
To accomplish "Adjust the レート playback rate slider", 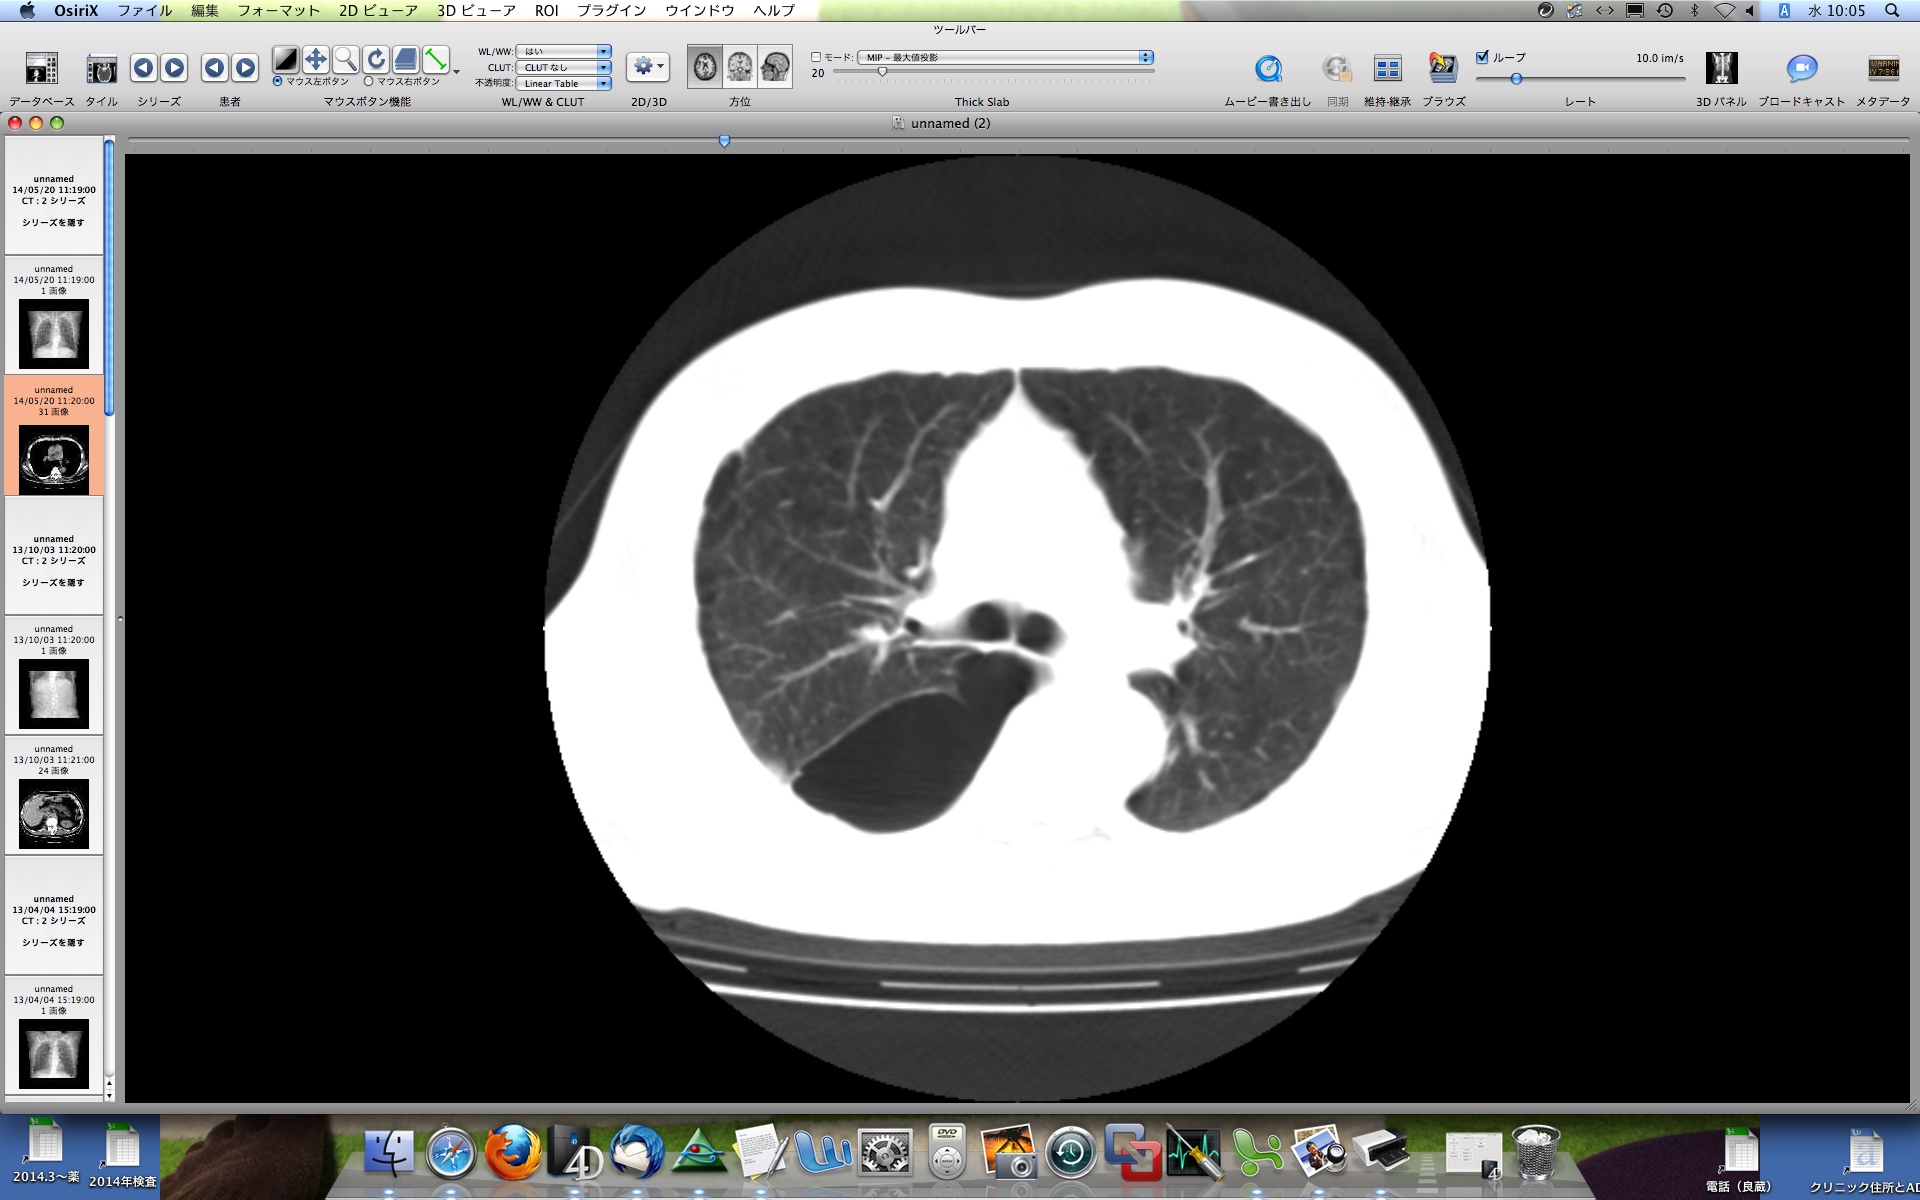I will [1516, 78].
